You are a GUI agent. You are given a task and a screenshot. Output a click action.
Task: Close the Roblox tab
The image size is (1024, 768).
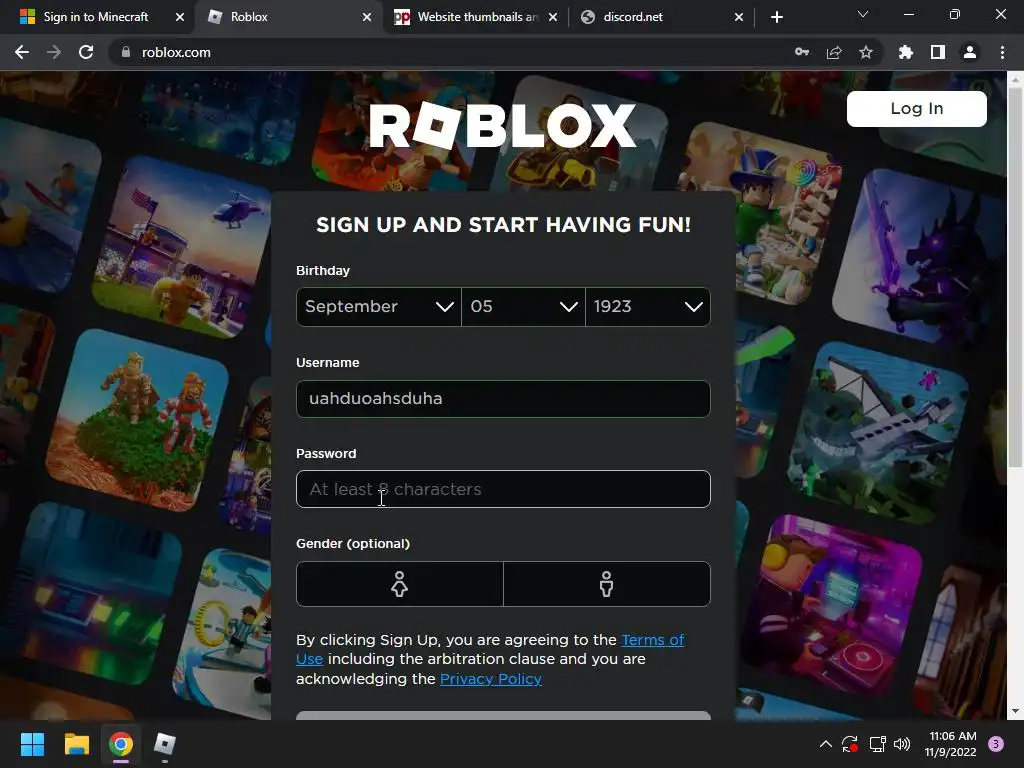(367, 17)
